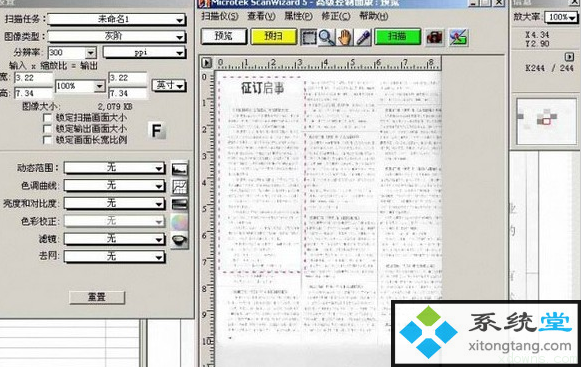Open the red toolbox icon
Viewport: 581px width, 367px height.
point(435,37)
